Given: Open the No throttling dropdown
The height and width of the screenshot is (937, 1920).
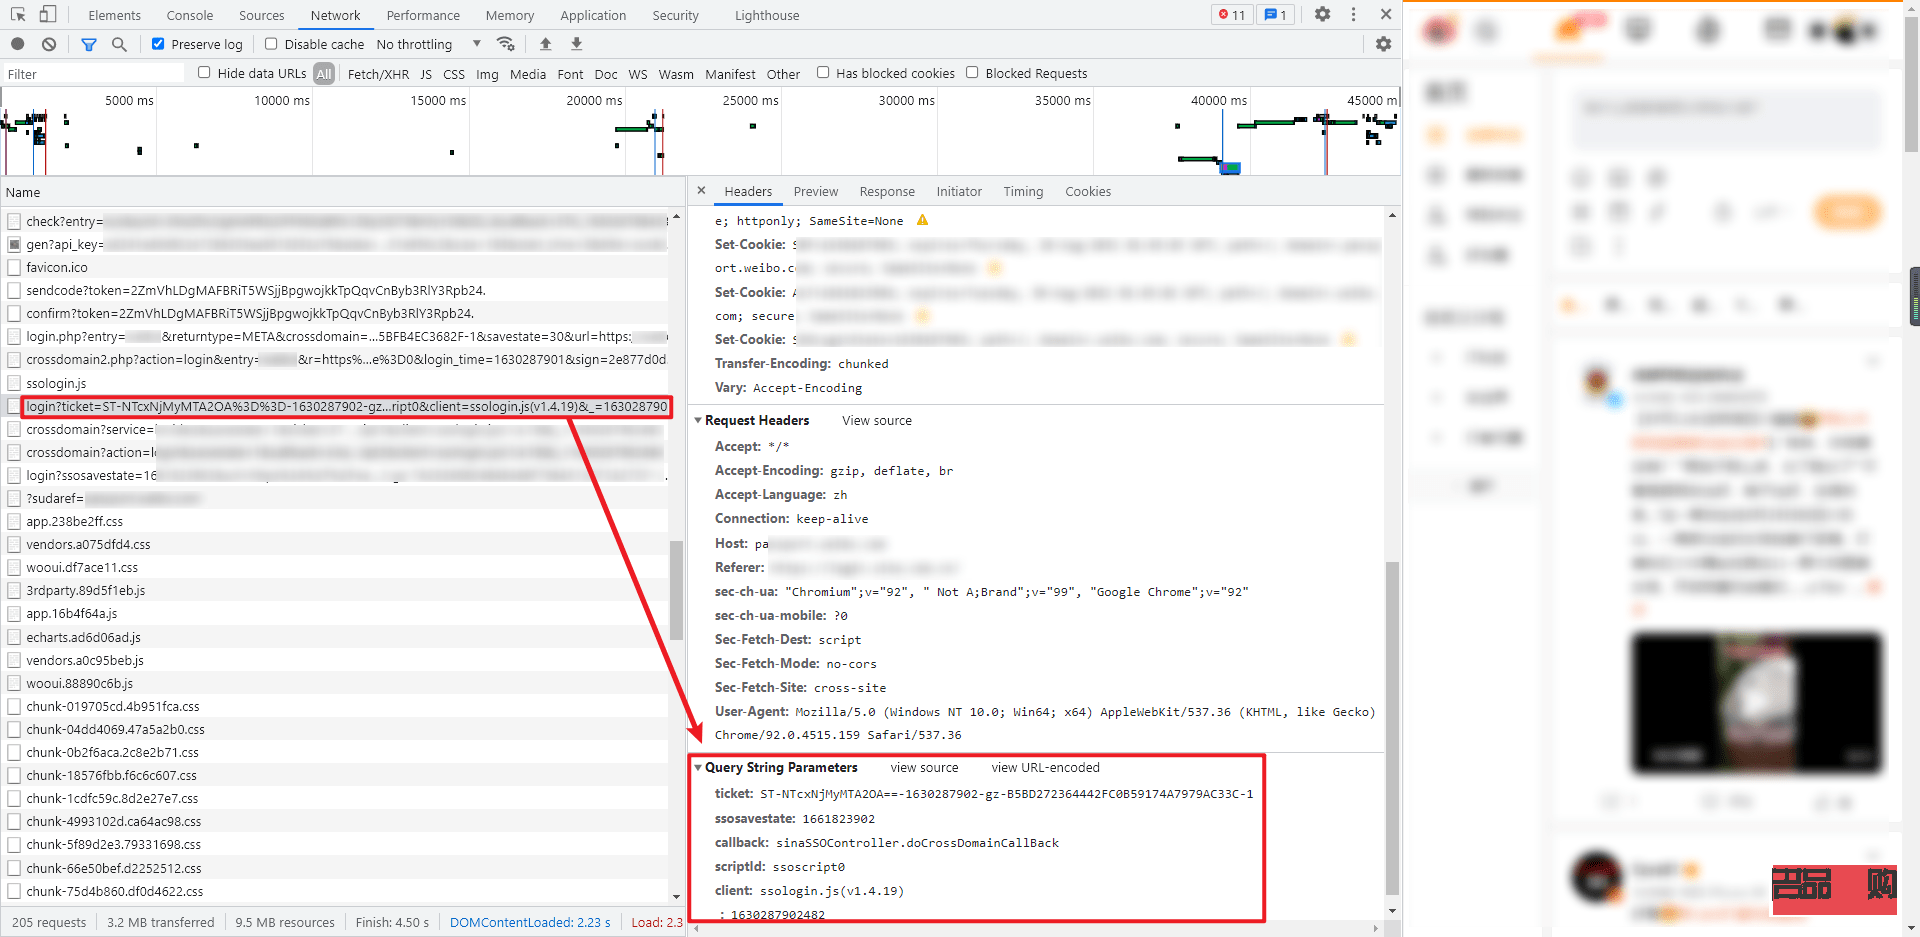Looking at the screenshot, I should point(428,44).
